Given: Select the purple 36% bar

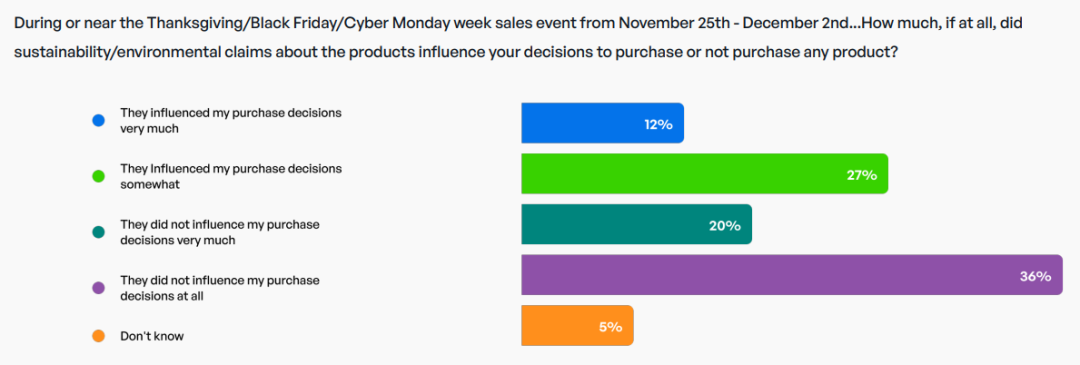Looking at the screenshot, I should point(792,275).
